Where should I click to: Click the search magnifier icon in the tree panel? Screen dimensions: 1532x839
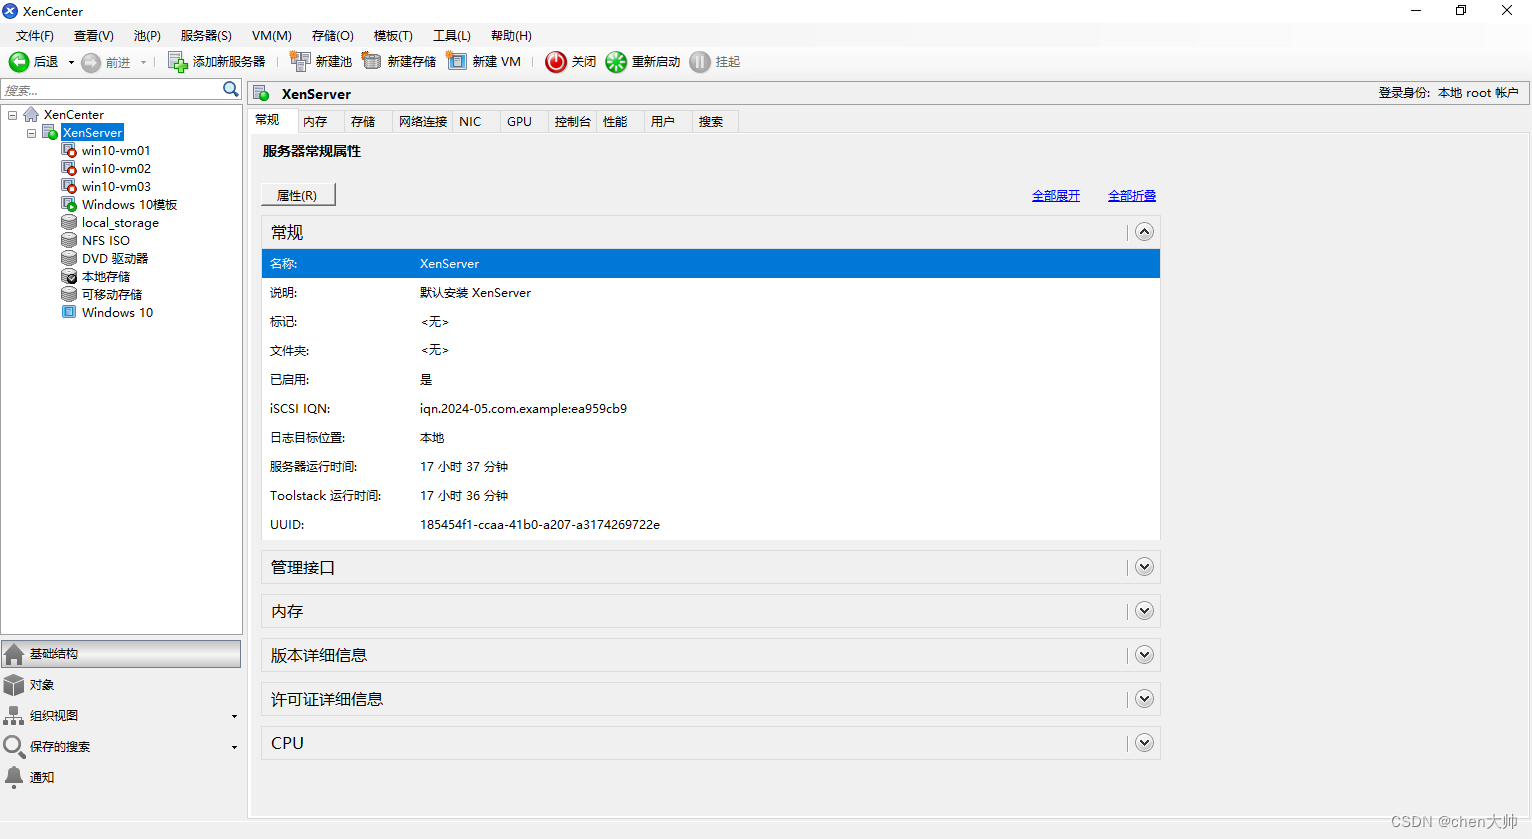click(231, 89)
